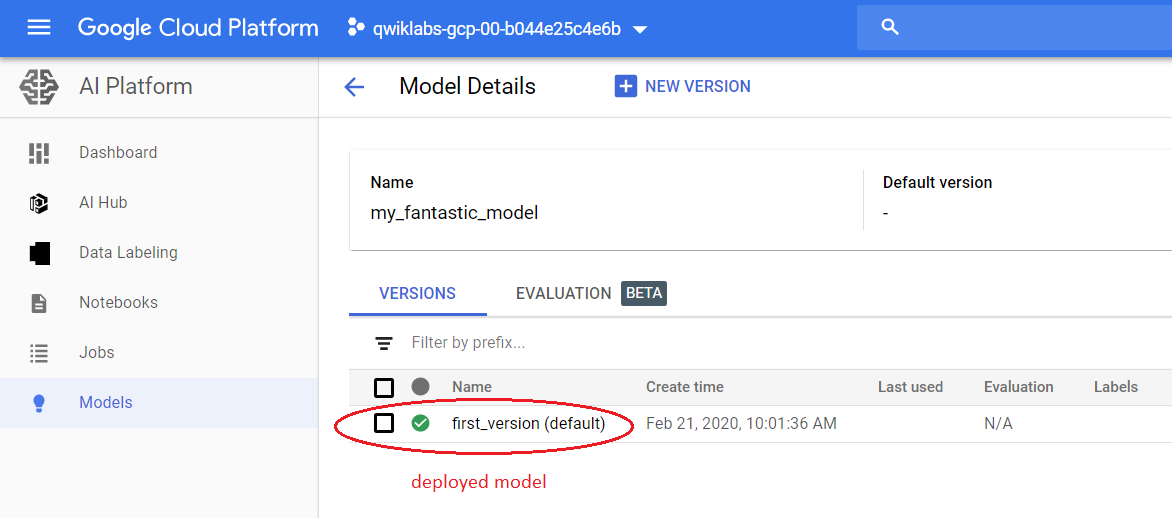Open the qwiklabs-gcp project selector dropdown
Screen dimensions: 1172x518
point(498,29)
